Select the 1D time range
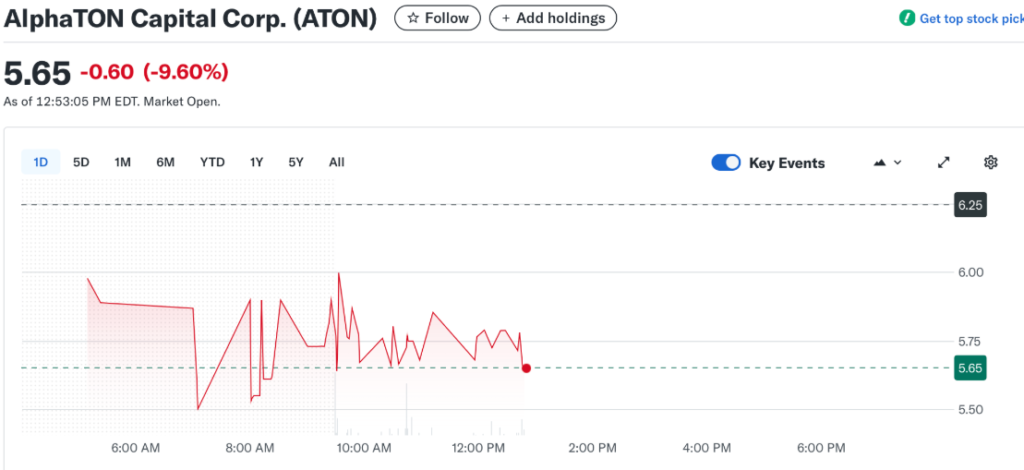This screenshot has height=470, width=1024. pos(41,162)
